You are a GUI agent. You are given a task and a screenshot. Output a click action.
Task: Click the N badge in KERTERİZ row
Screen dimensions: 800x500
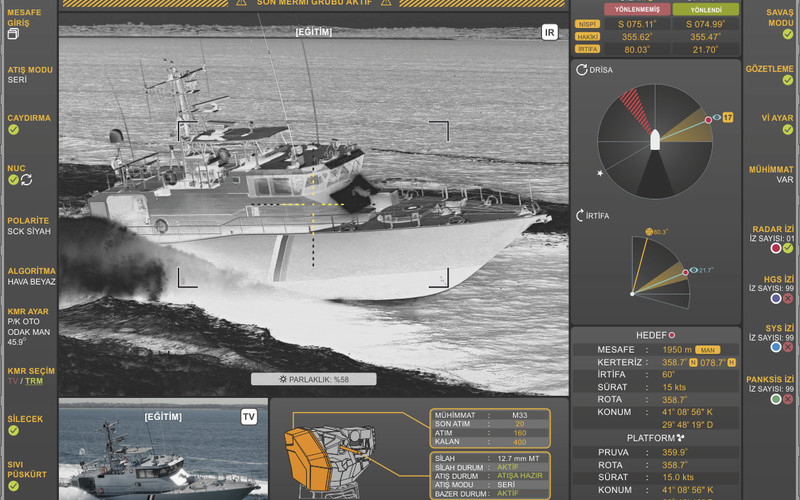click(x=693, y=363)
